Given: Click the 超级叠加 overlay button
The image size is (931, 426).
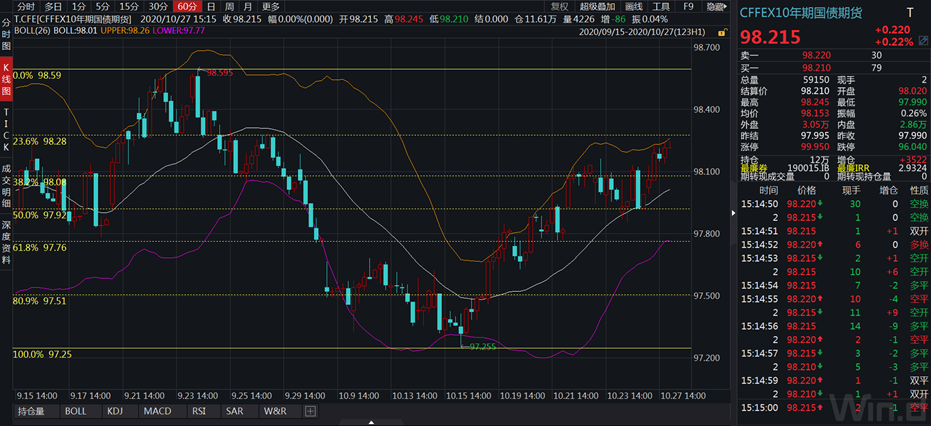Looking at the screenshot, I should [598, 7].
